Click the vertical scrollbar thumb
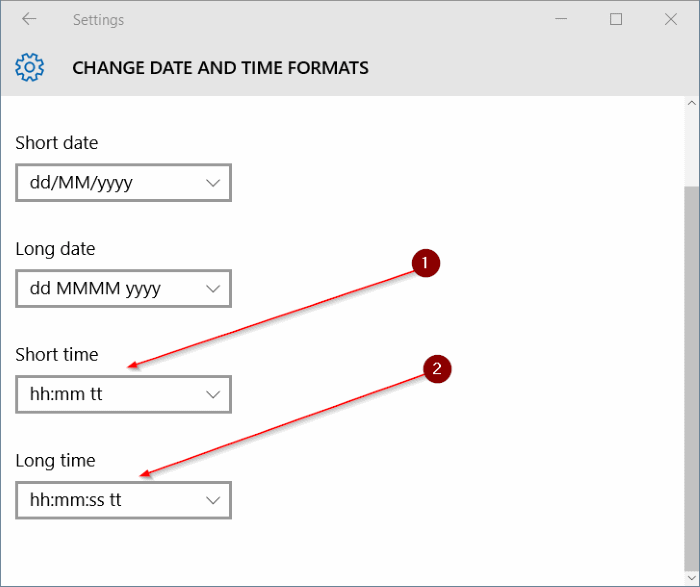This screenshot has width=700, height=587. point(692,379)
